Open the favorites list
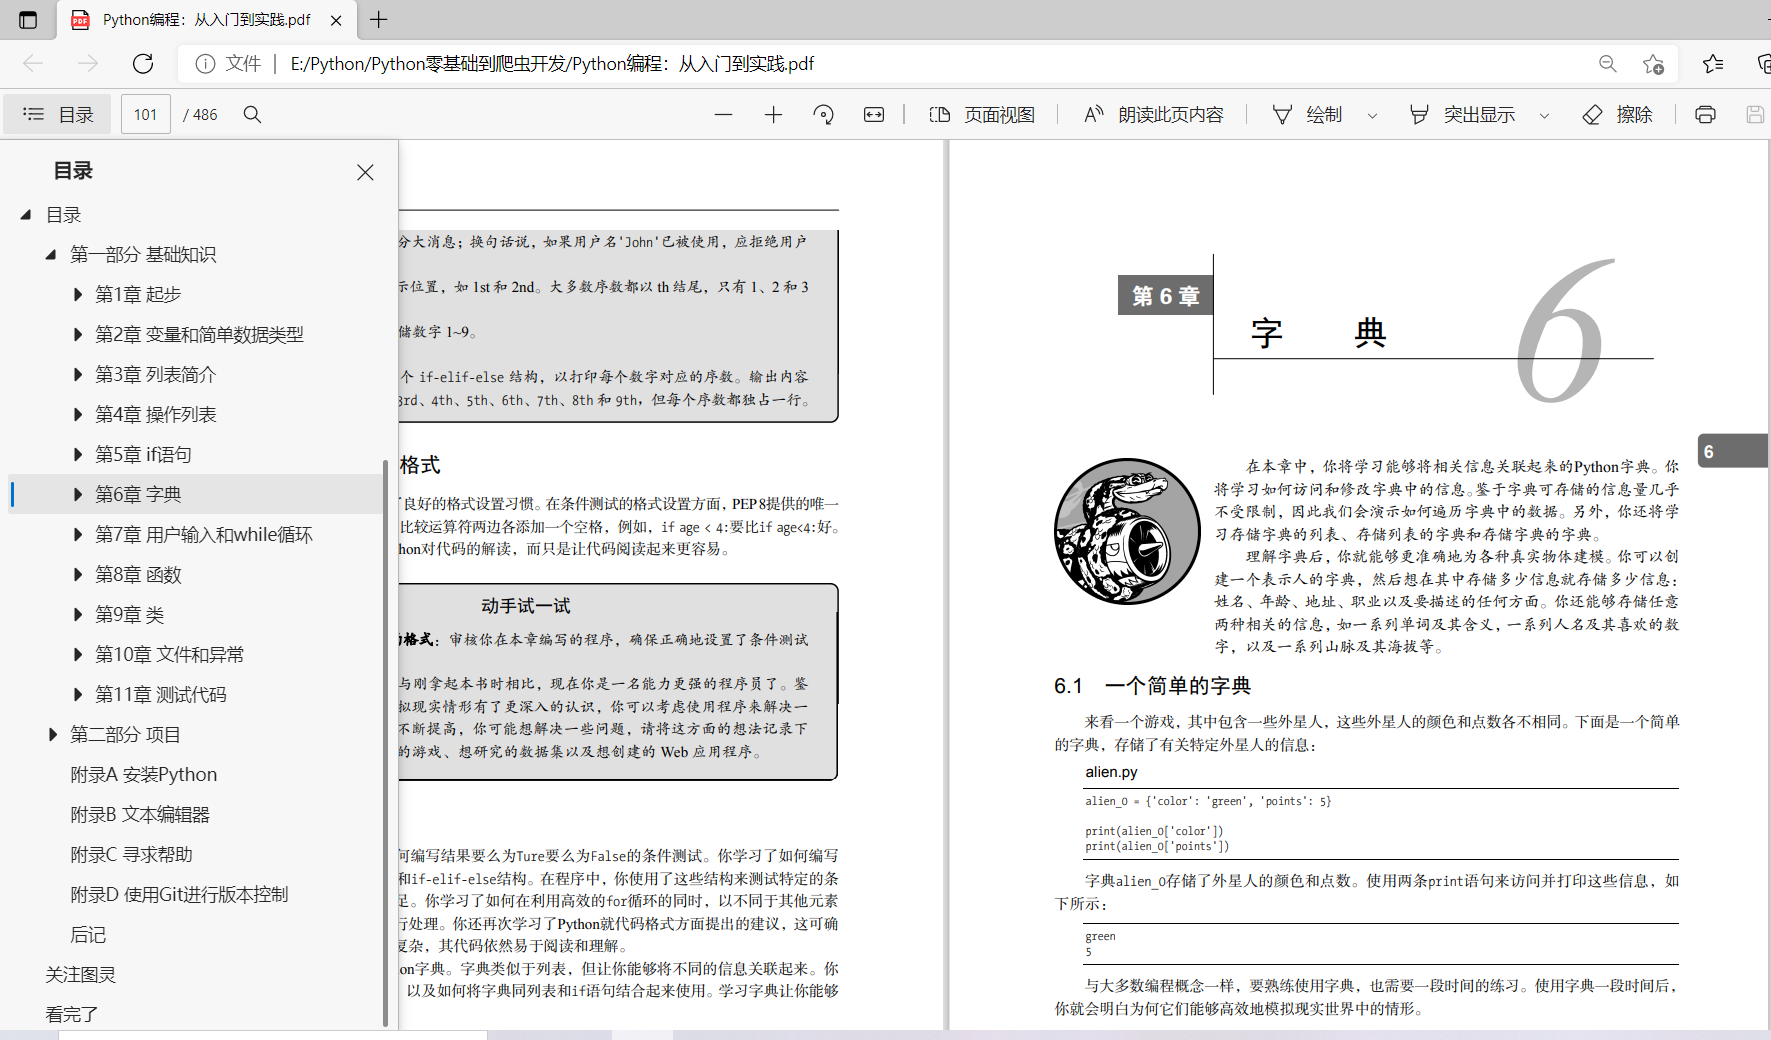Viewport: 1771px width, 1040px height. 1713,64
